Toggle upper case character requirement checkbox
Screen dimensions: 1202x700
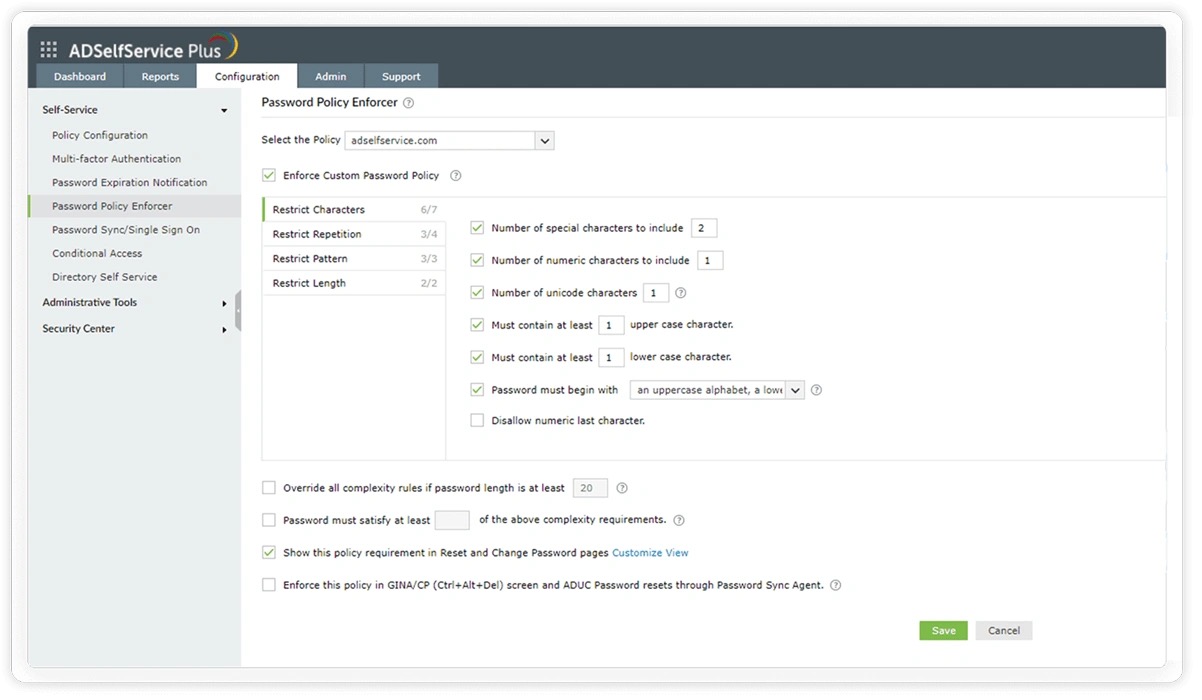point(477,325)
